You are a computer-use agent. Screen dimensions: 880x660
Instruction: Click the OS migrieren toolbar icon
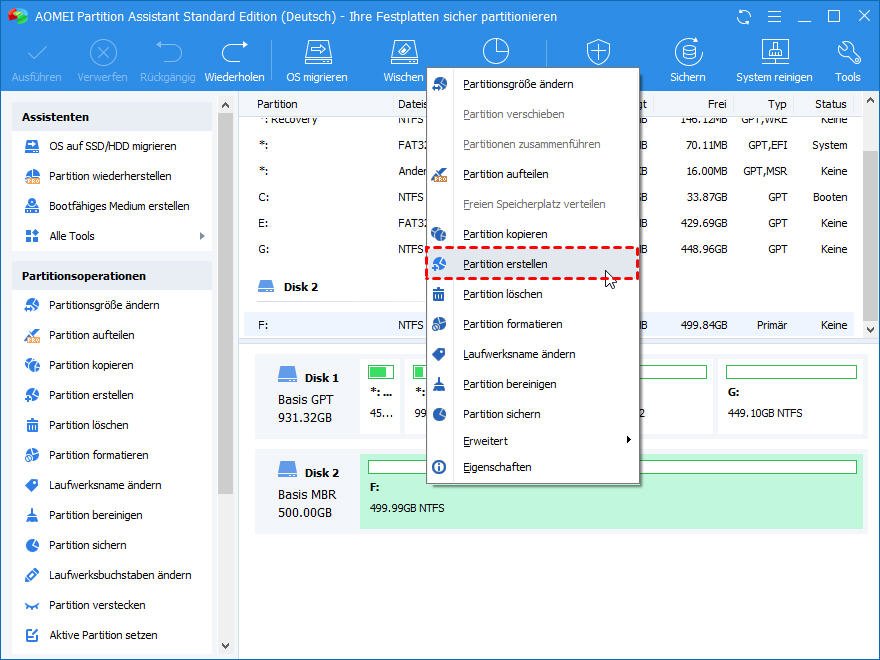[317, 60]
